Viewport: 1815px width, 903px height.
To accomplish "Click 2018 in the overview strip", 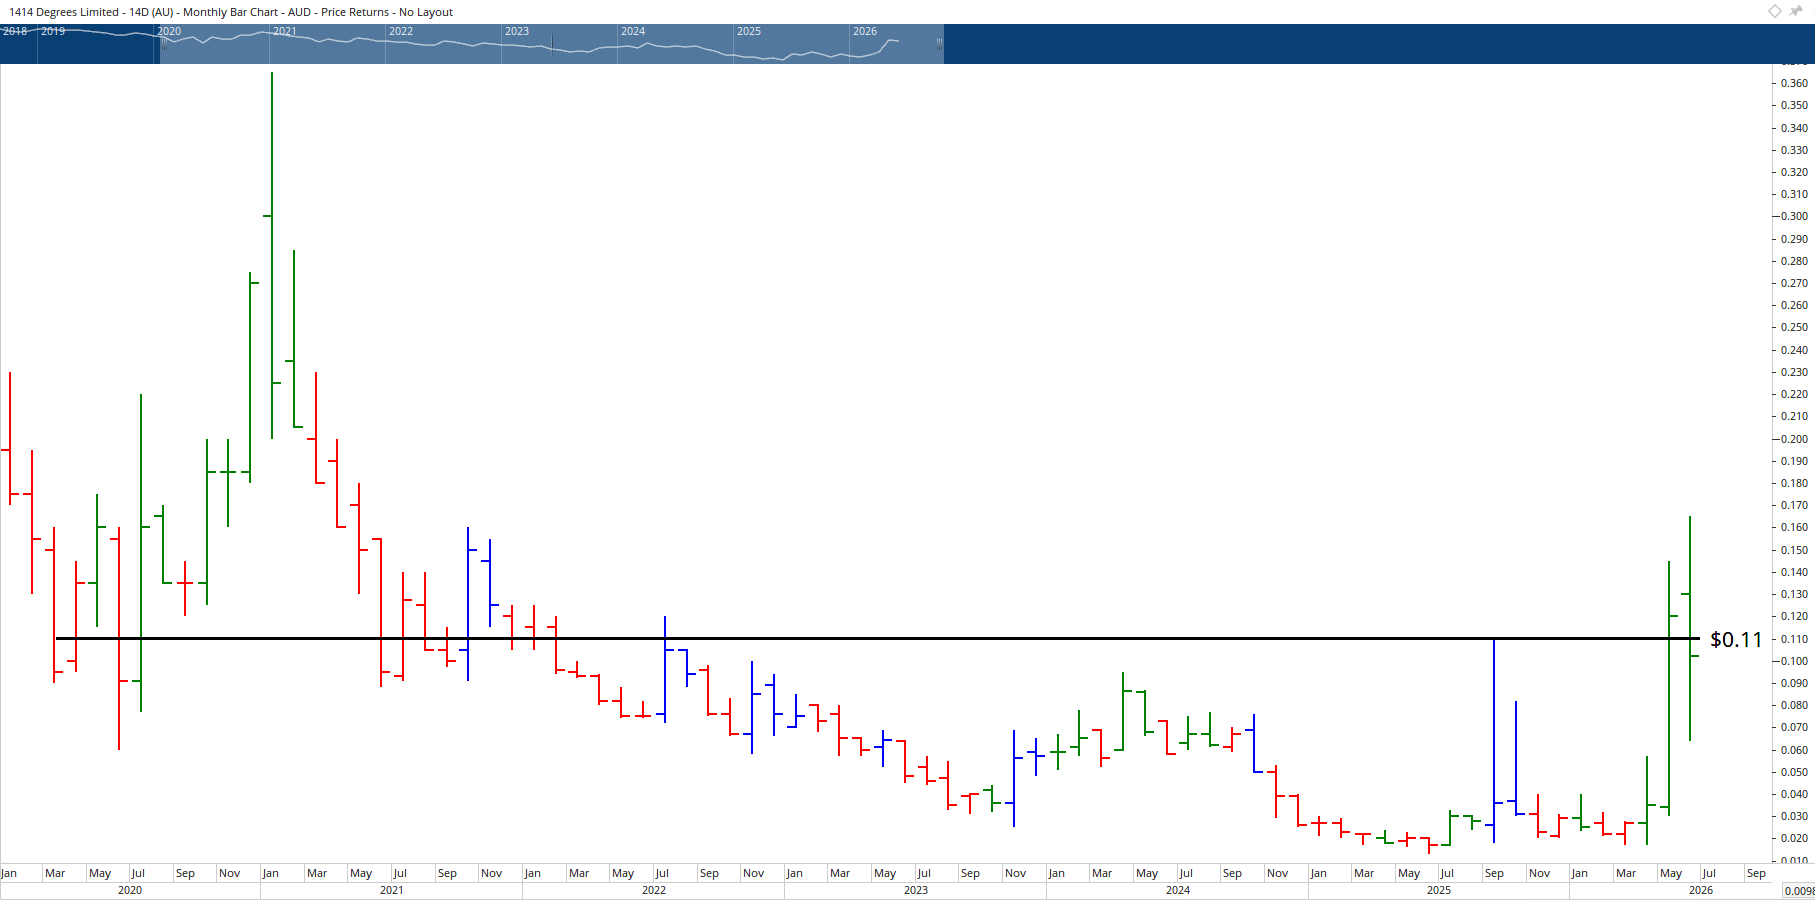I will pyautogui.click(x=15, y=31).
